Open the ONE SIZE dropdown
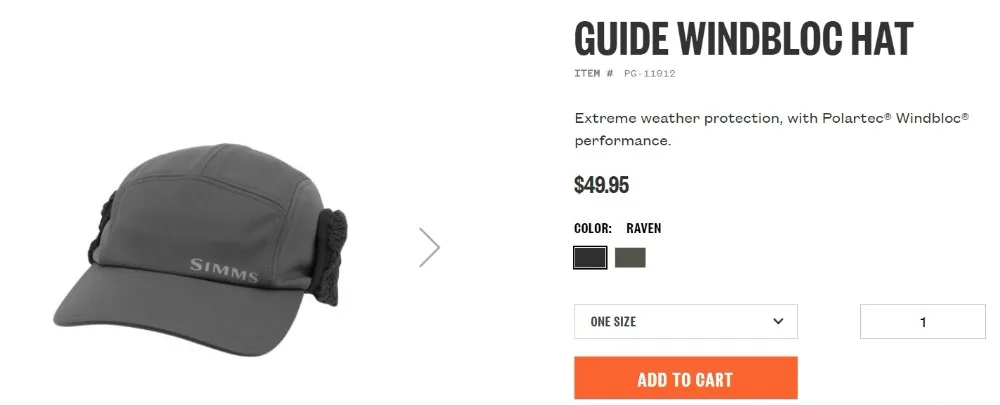This screenshot has width=1000, height=405. click(686, 321)
